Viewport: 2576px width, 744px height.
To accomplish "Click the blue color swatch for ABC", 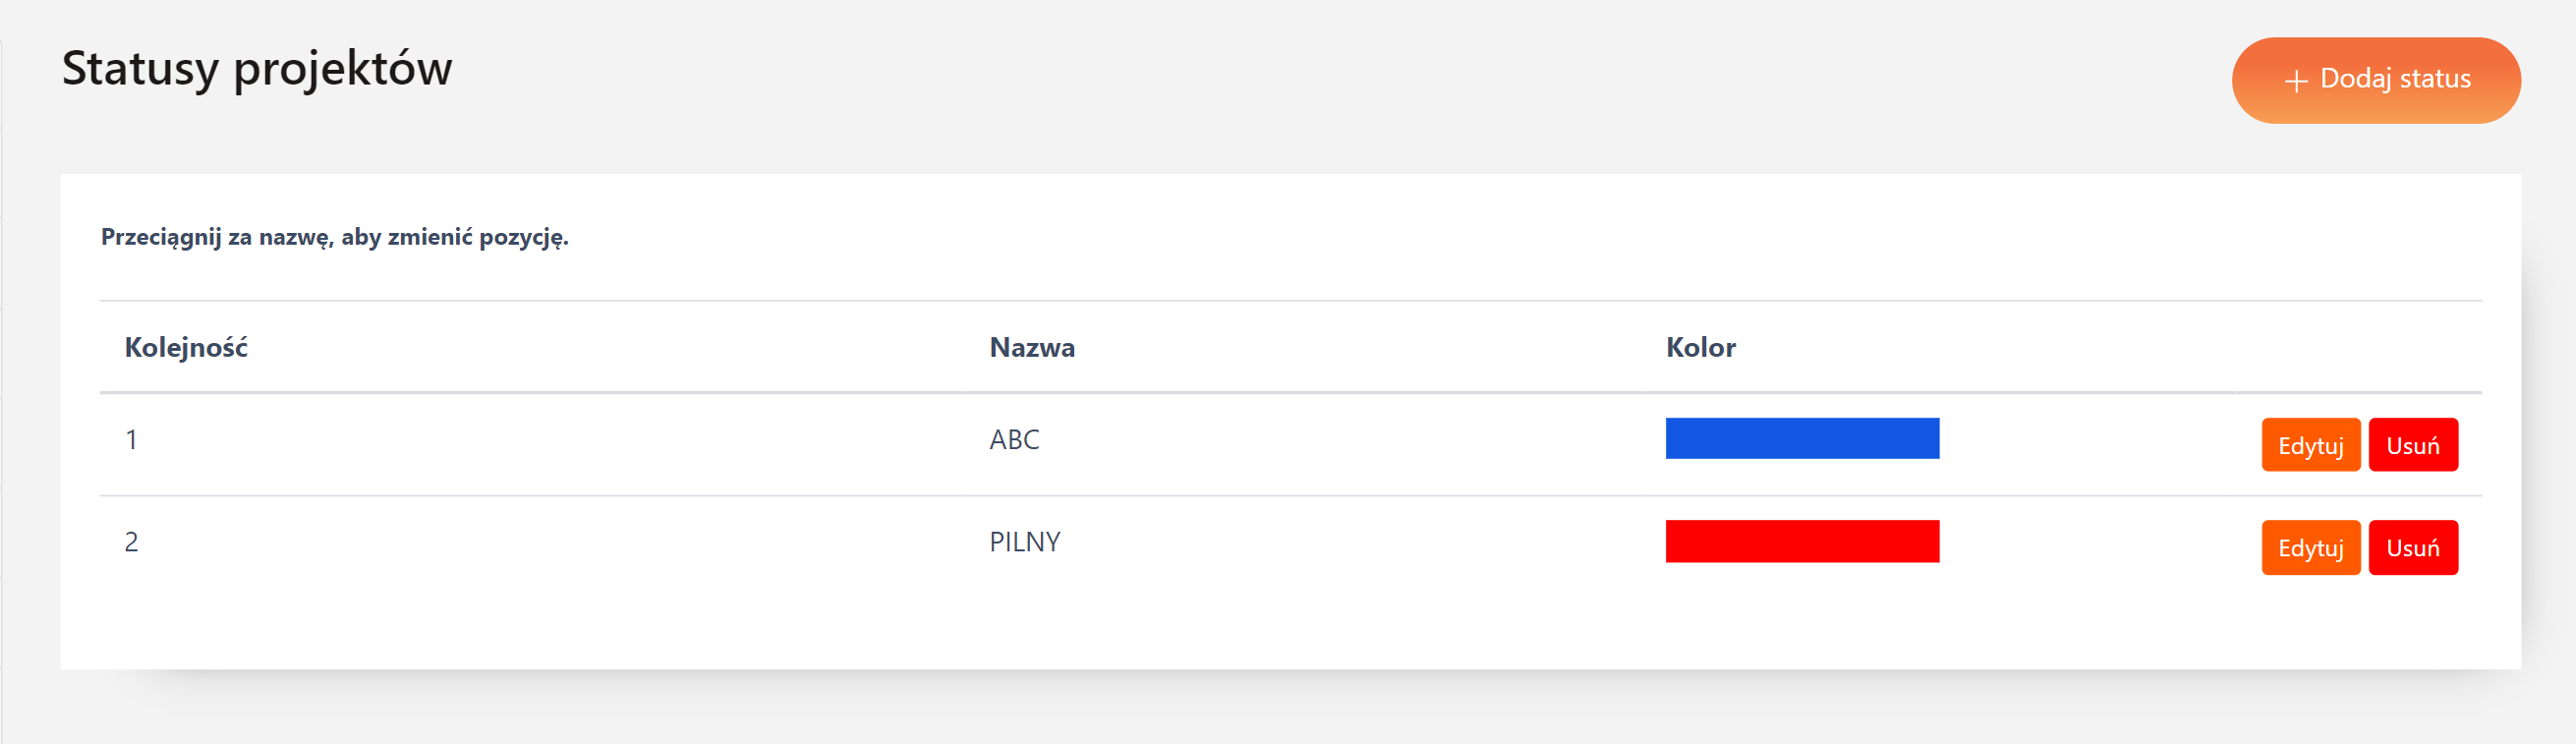I will click(1801, 439).
